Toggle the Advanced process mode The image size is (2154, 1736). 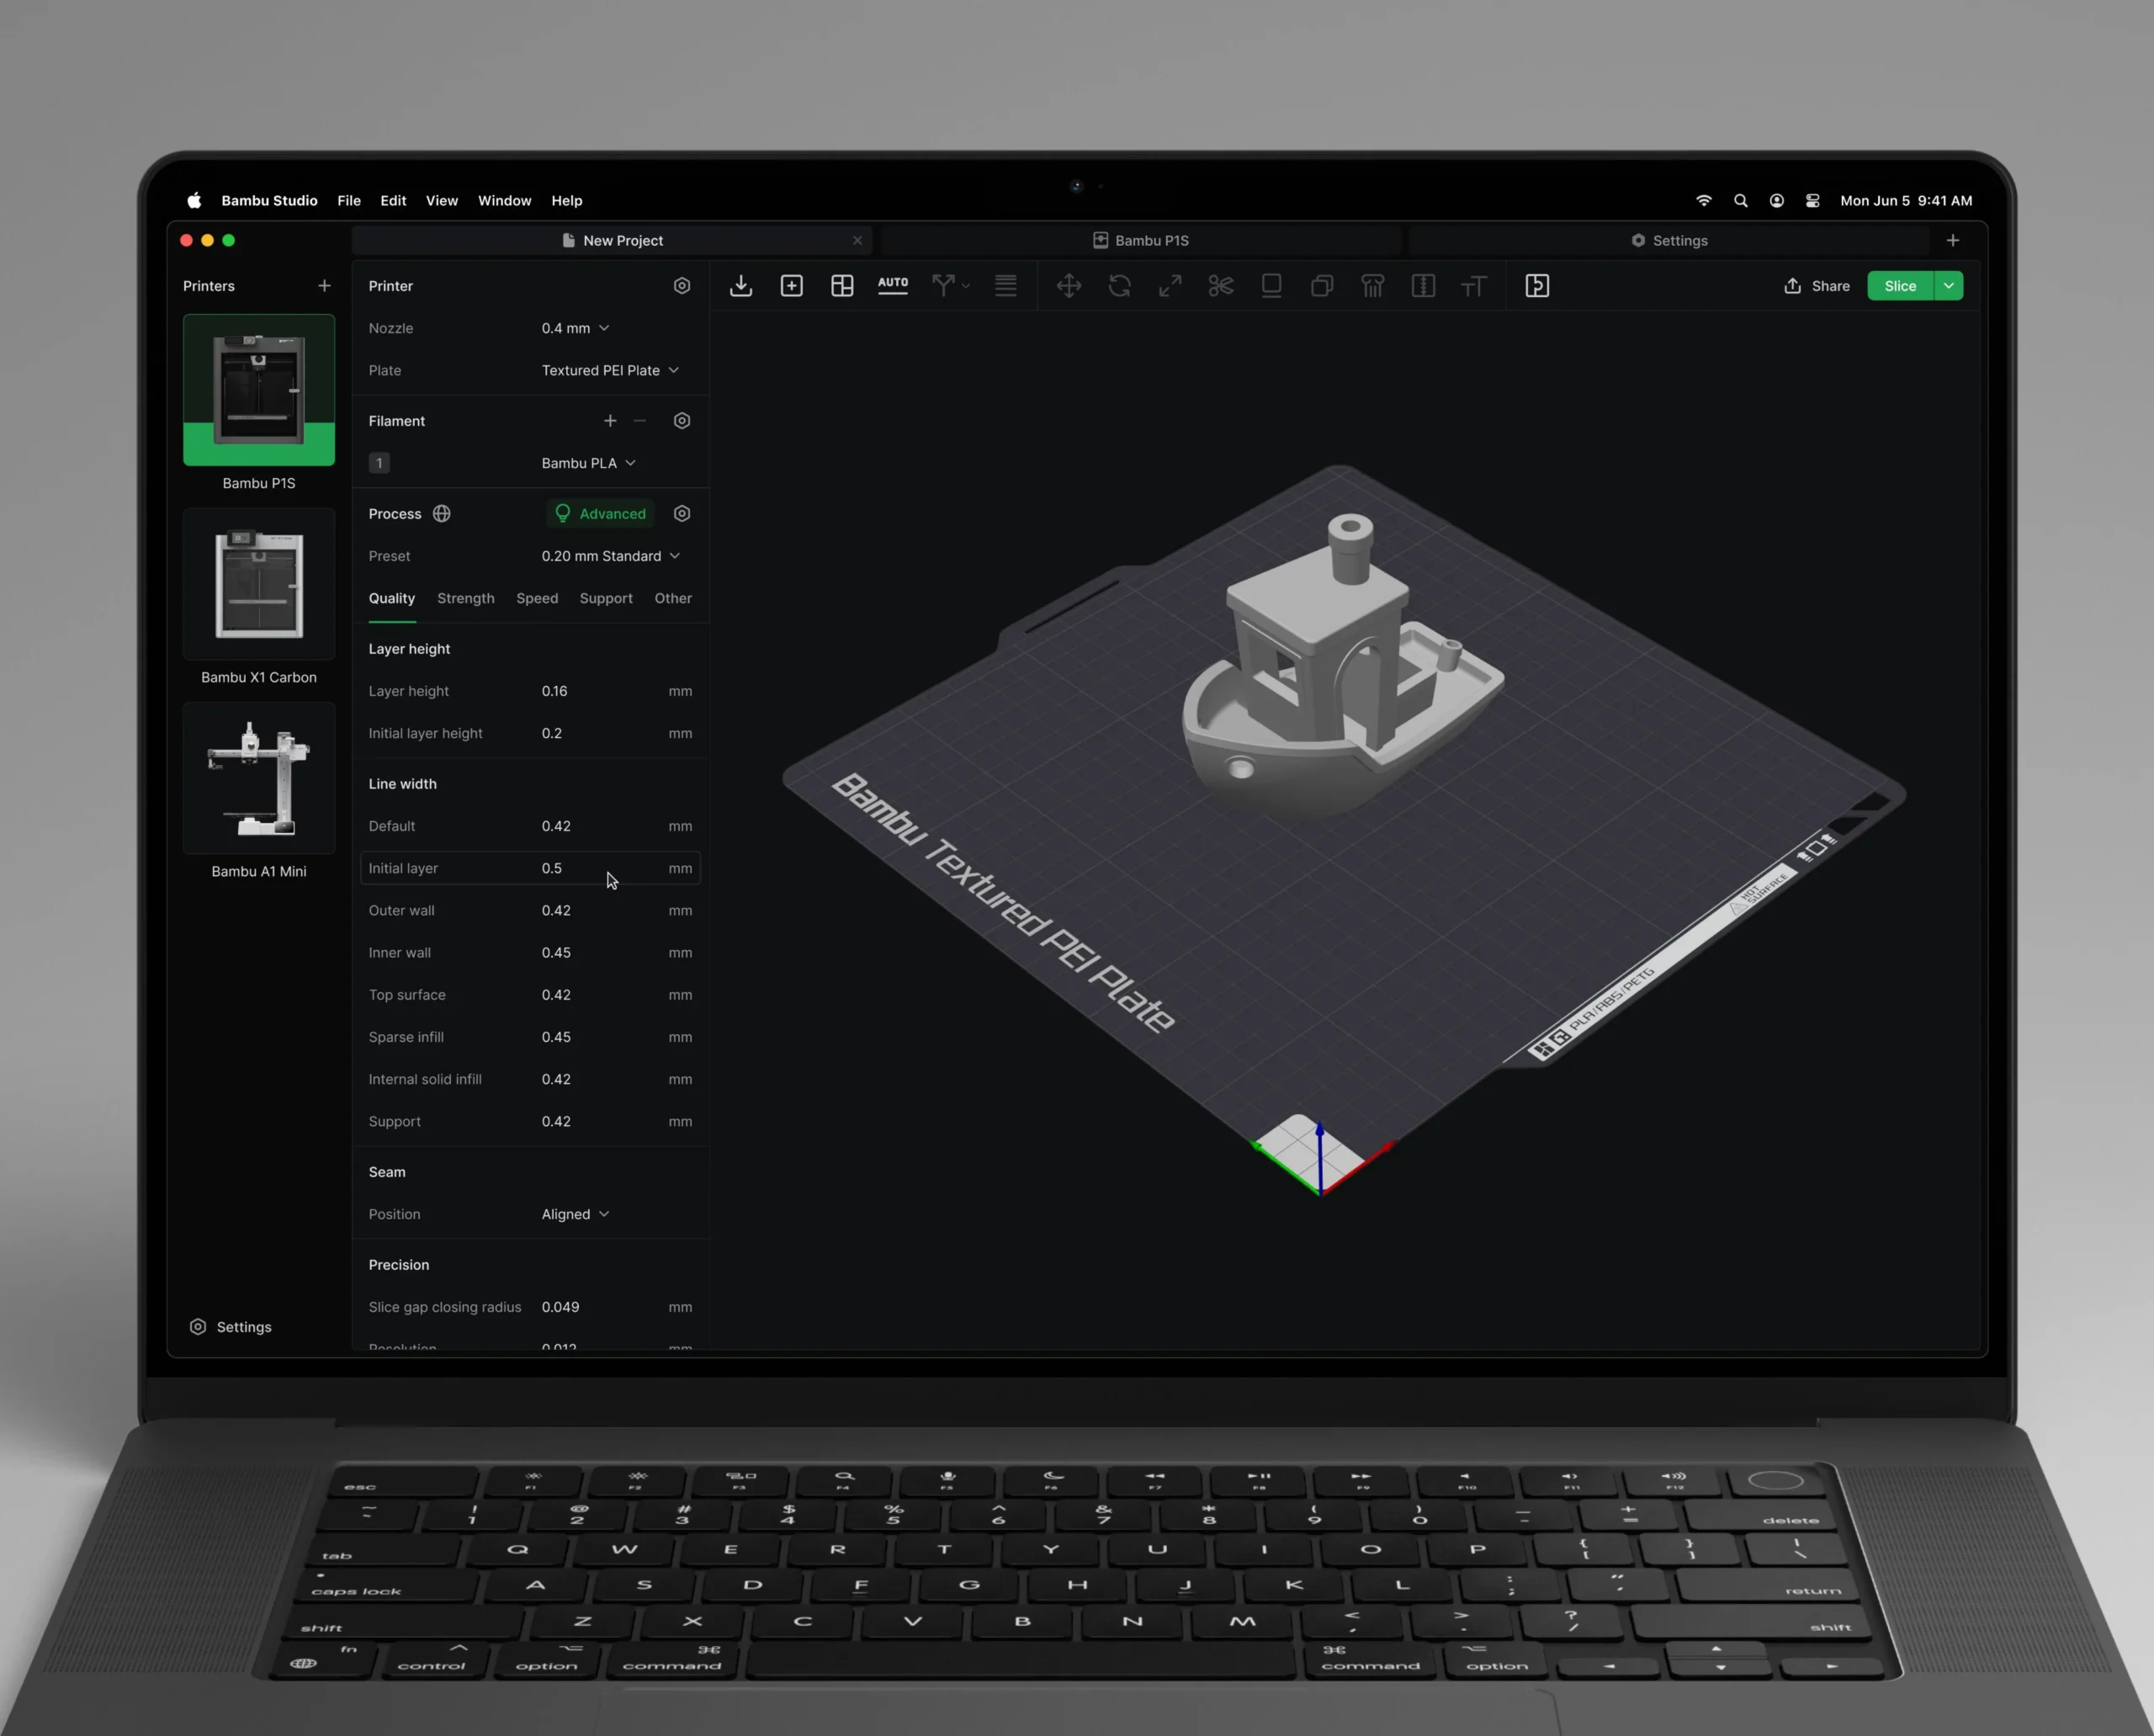(x=601, y=514)
